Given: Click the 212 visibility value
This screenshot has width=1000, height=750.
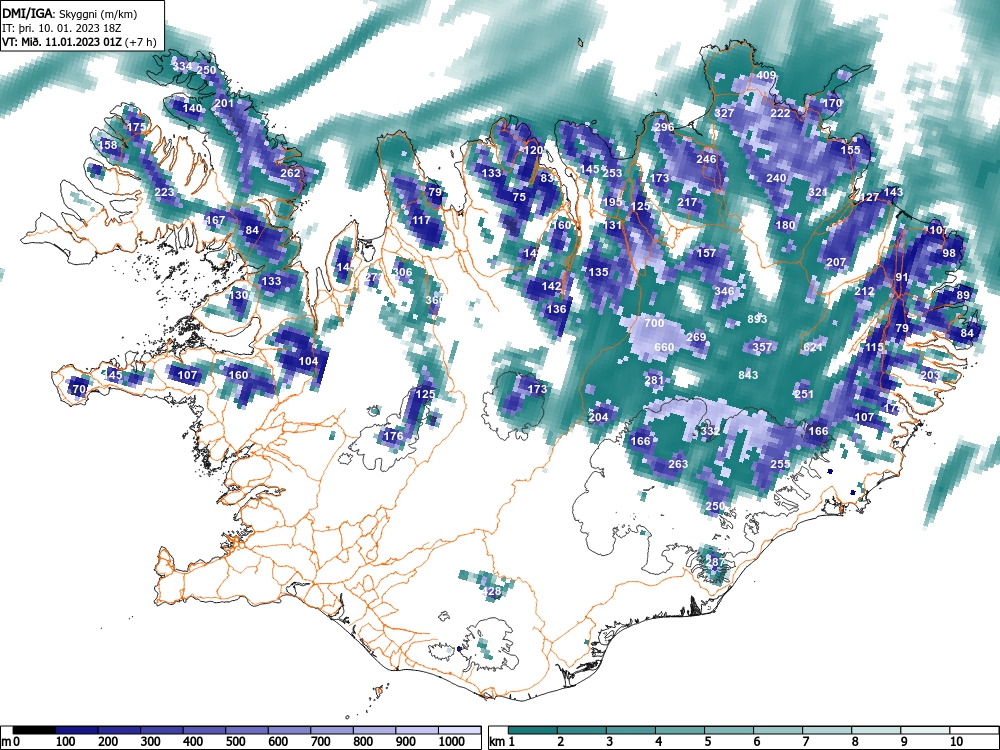Looking at the screenshot, I should 864,291.
